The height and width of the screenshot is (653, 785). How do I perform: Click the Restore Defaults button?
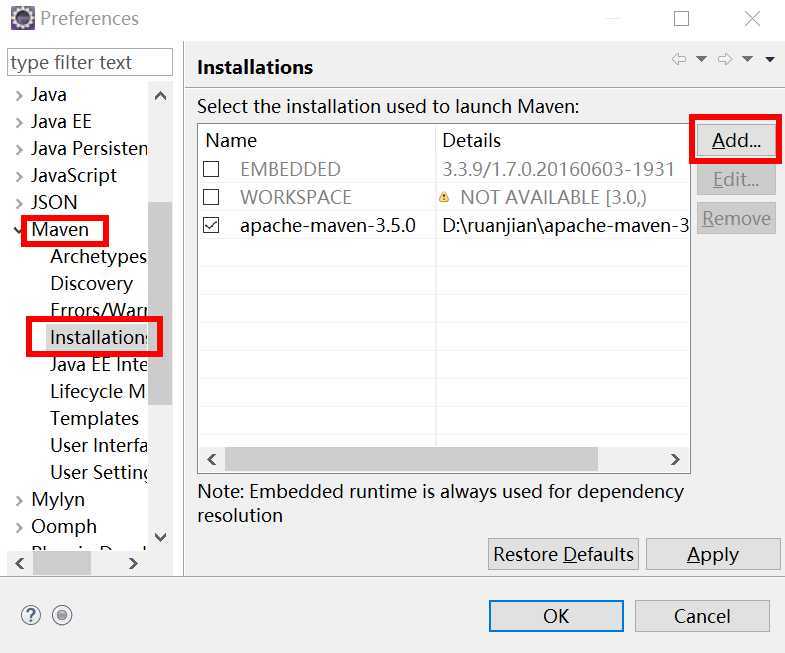click(563, 554)
